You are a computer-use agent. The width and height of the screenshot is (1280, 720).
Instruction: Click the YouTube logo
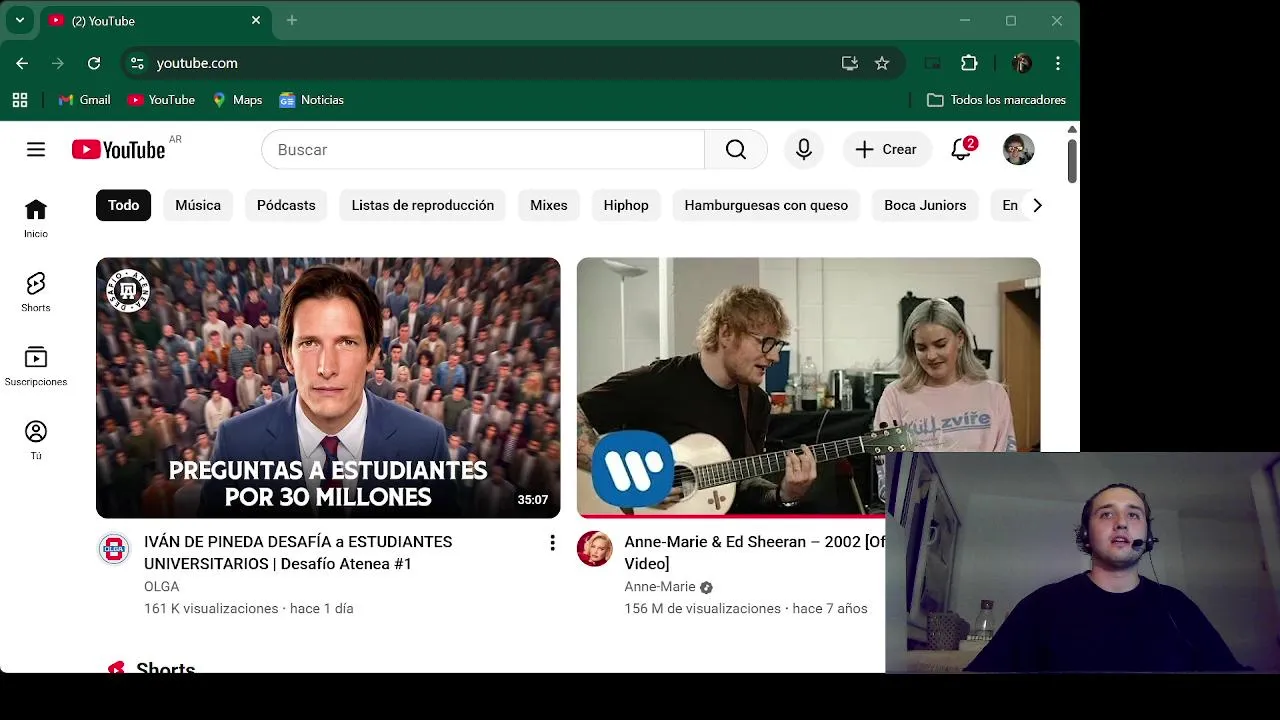point(118,150)
